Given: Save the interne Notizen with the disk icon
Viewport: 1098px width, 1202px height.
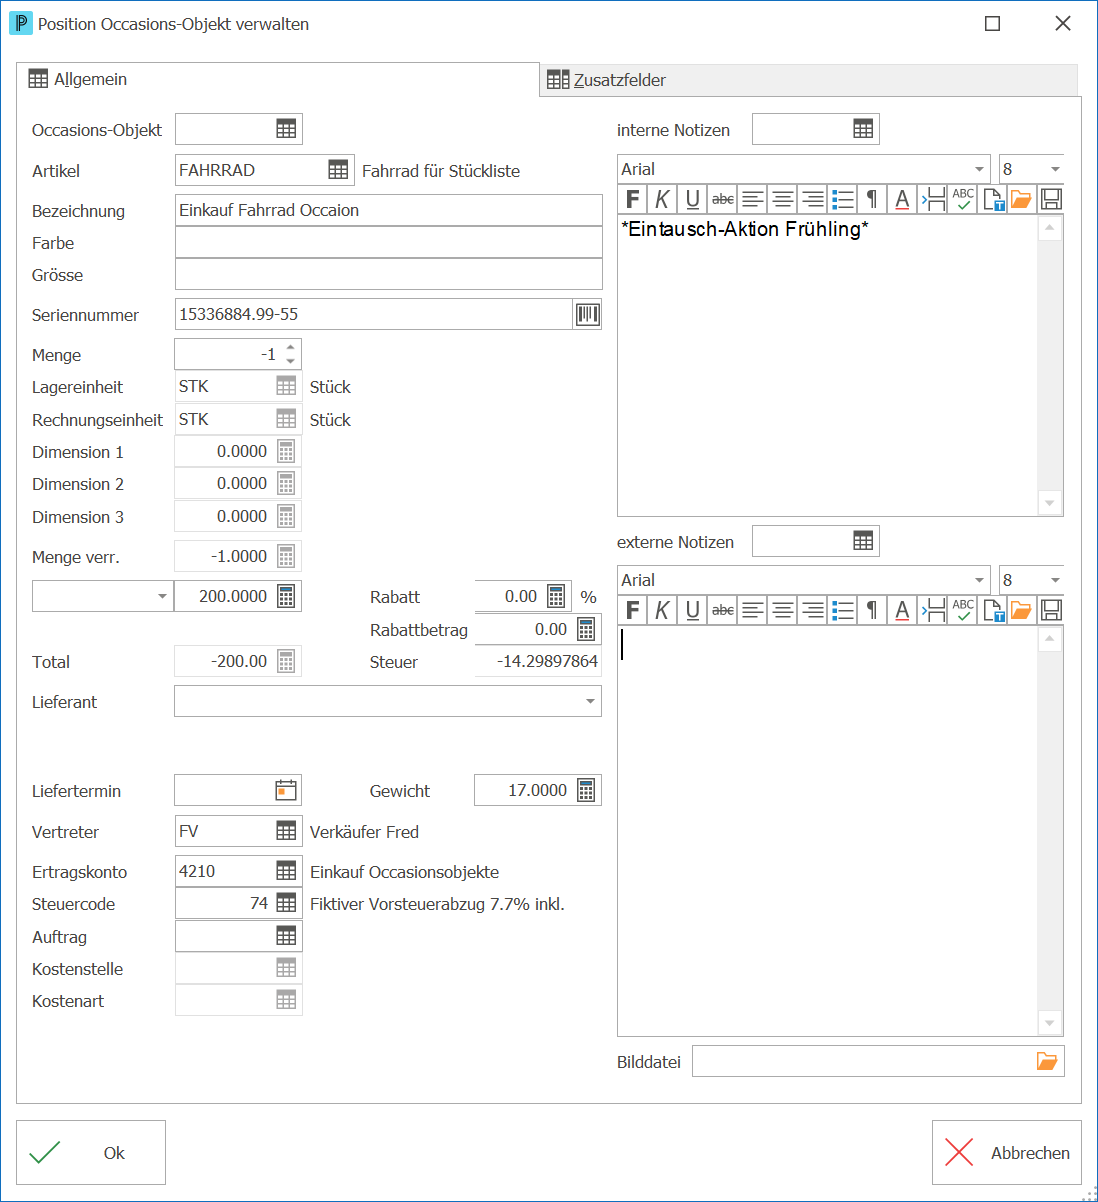Looking at the screenshot, I should point(1051,199).
